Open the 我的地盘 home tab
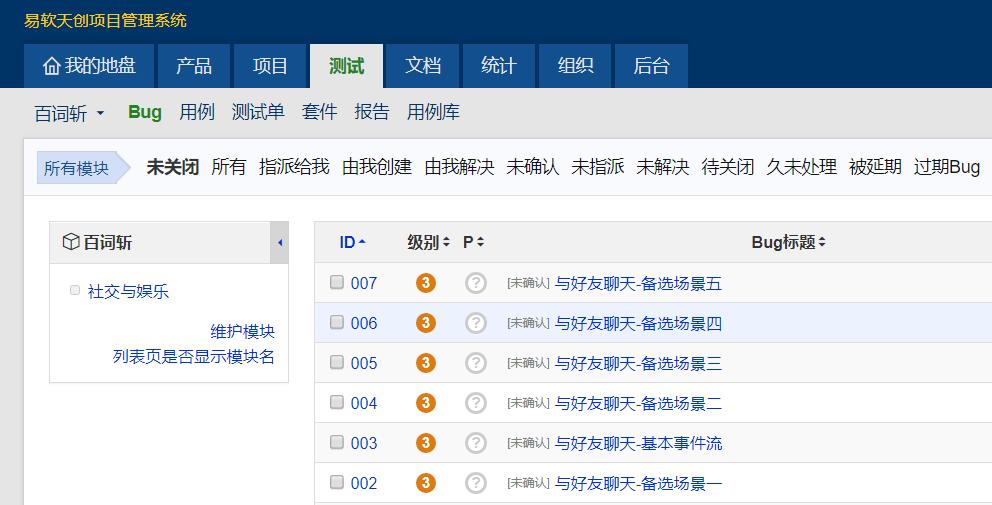The width and height of the screenshot is (992, 505). 89,66
